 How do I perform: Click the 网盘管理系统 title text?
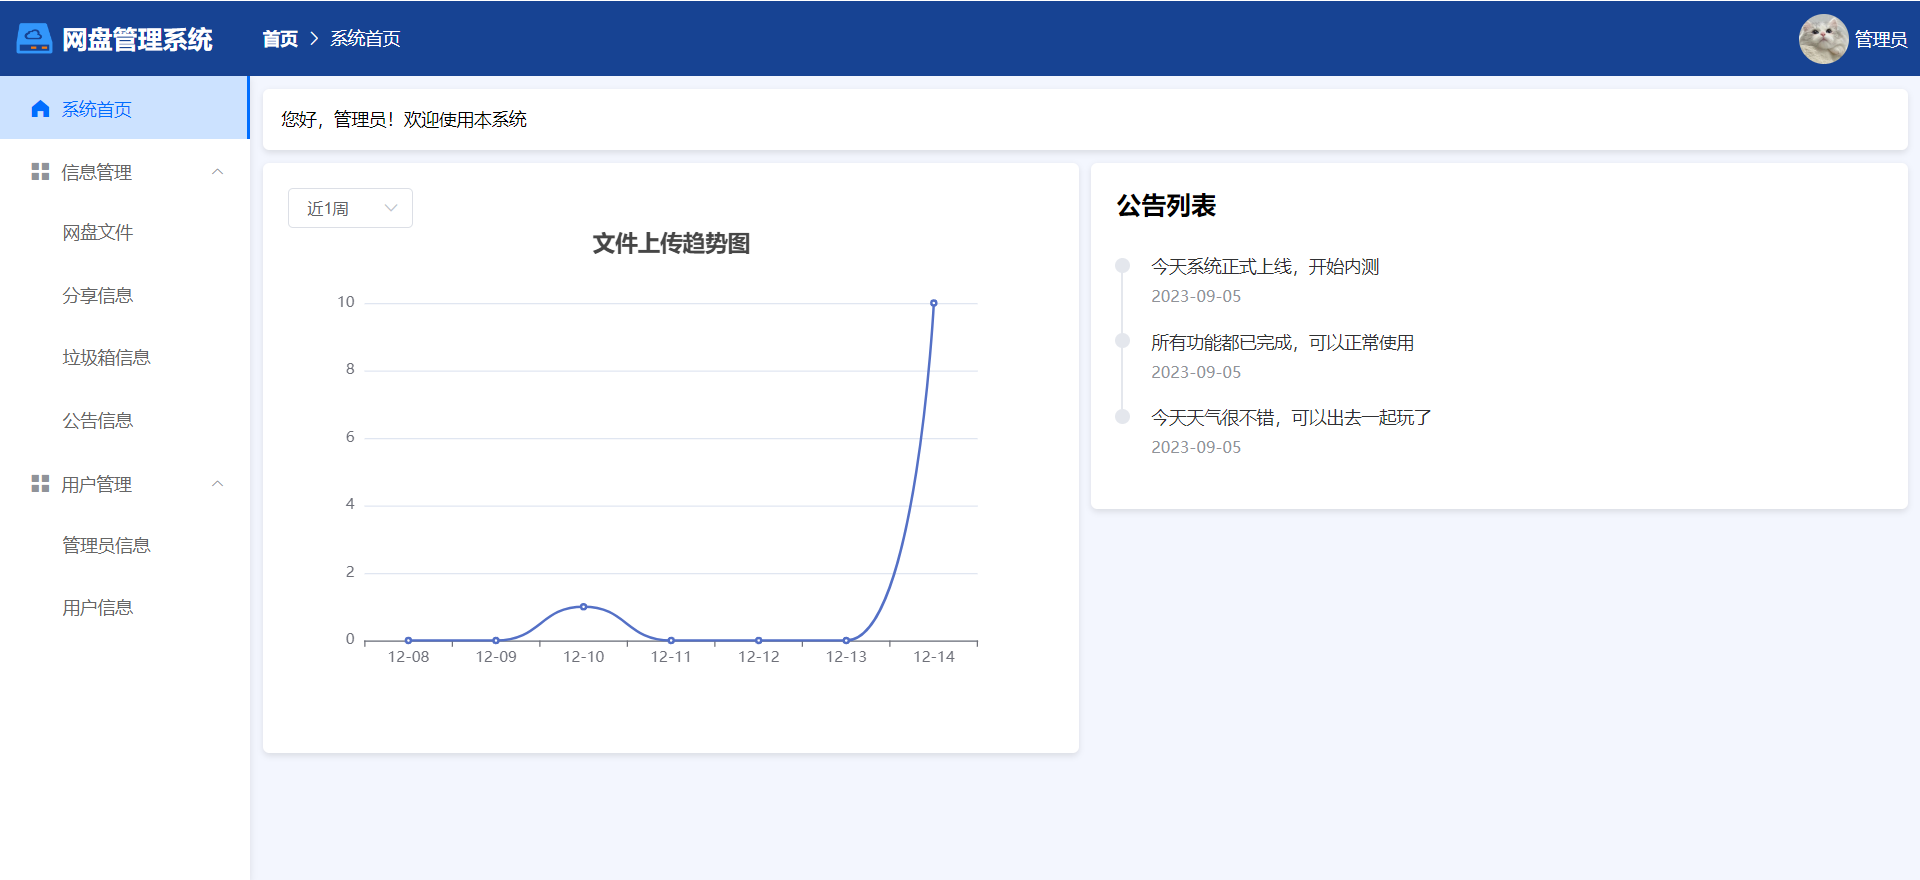[x=137, y=39]
